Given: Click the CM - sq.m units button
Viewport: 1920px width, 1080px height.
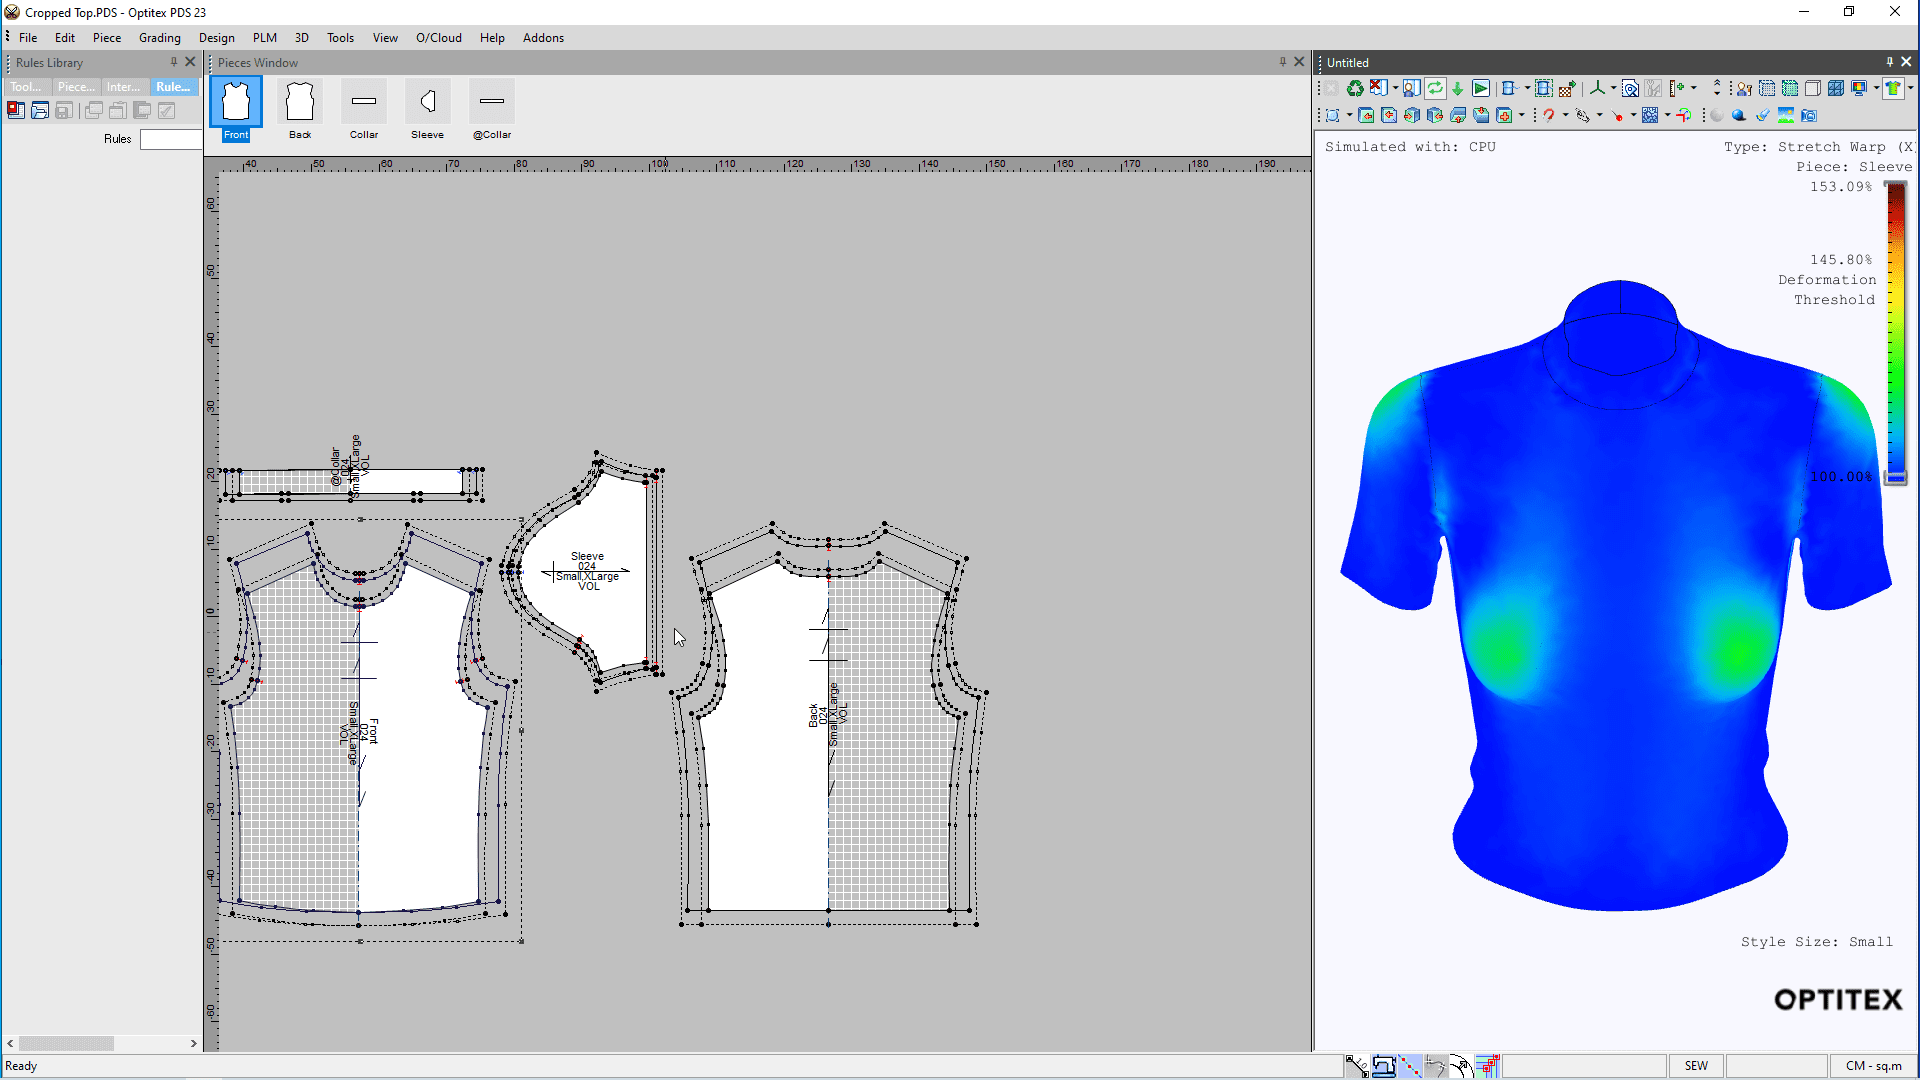Looking at the screenshot, I should click(1873, 1066).
